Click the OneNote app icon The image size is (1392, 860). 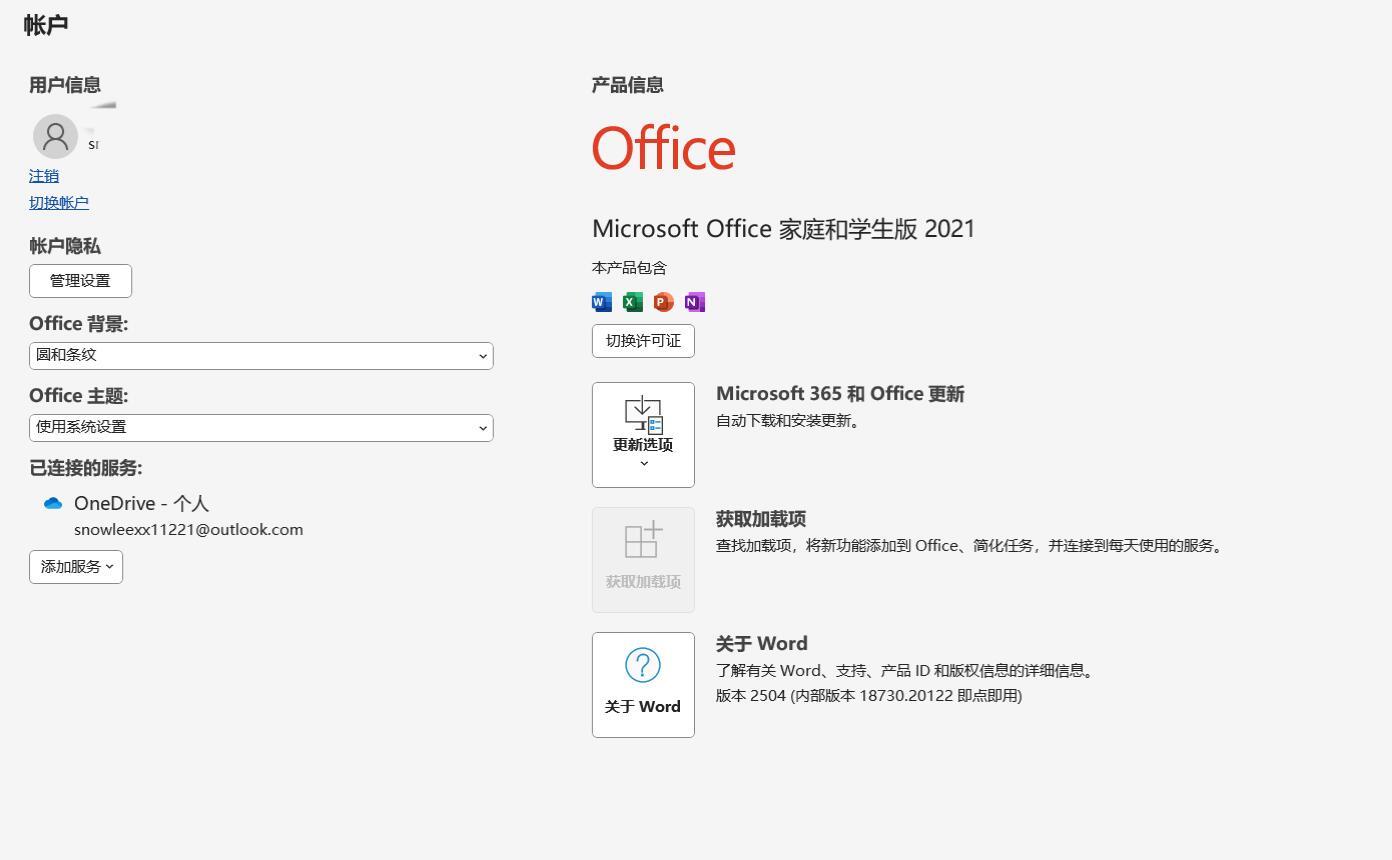695,302
